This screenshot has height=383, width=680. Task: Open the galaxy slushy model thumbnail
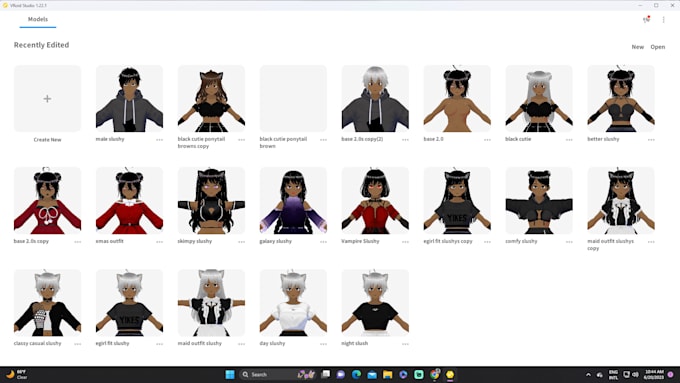293,200
